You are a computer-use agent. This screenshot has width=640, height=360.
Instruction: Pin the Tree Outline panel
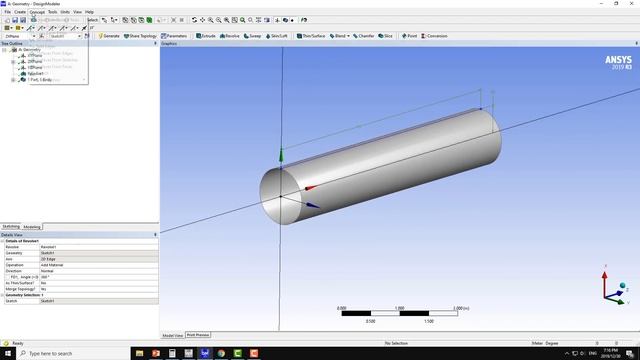point(155,43)
